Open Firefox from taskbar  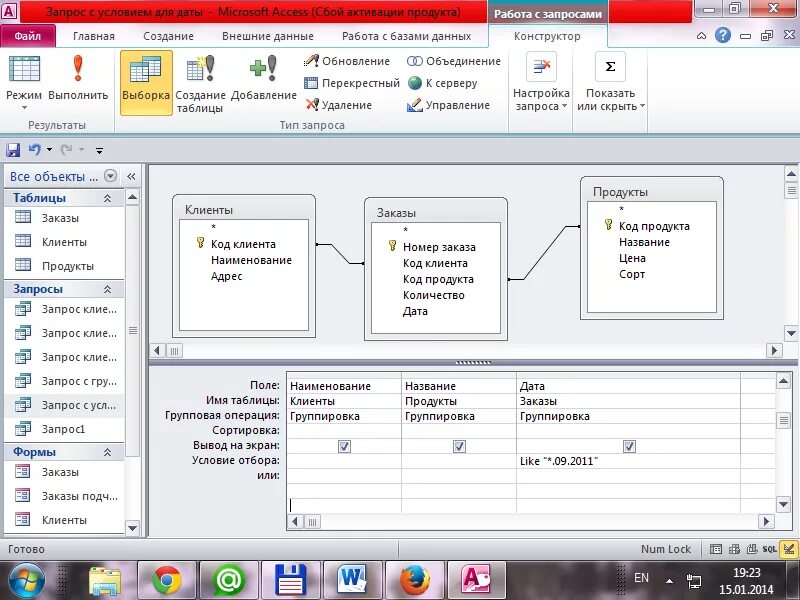click(x=414, y=580)
